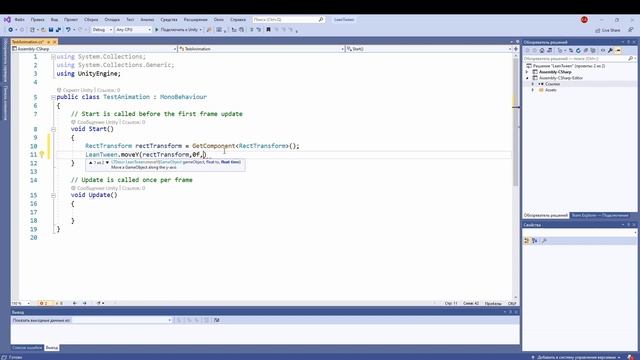
Task: Collapse the Update() method region
Action: tap(53, 195)
